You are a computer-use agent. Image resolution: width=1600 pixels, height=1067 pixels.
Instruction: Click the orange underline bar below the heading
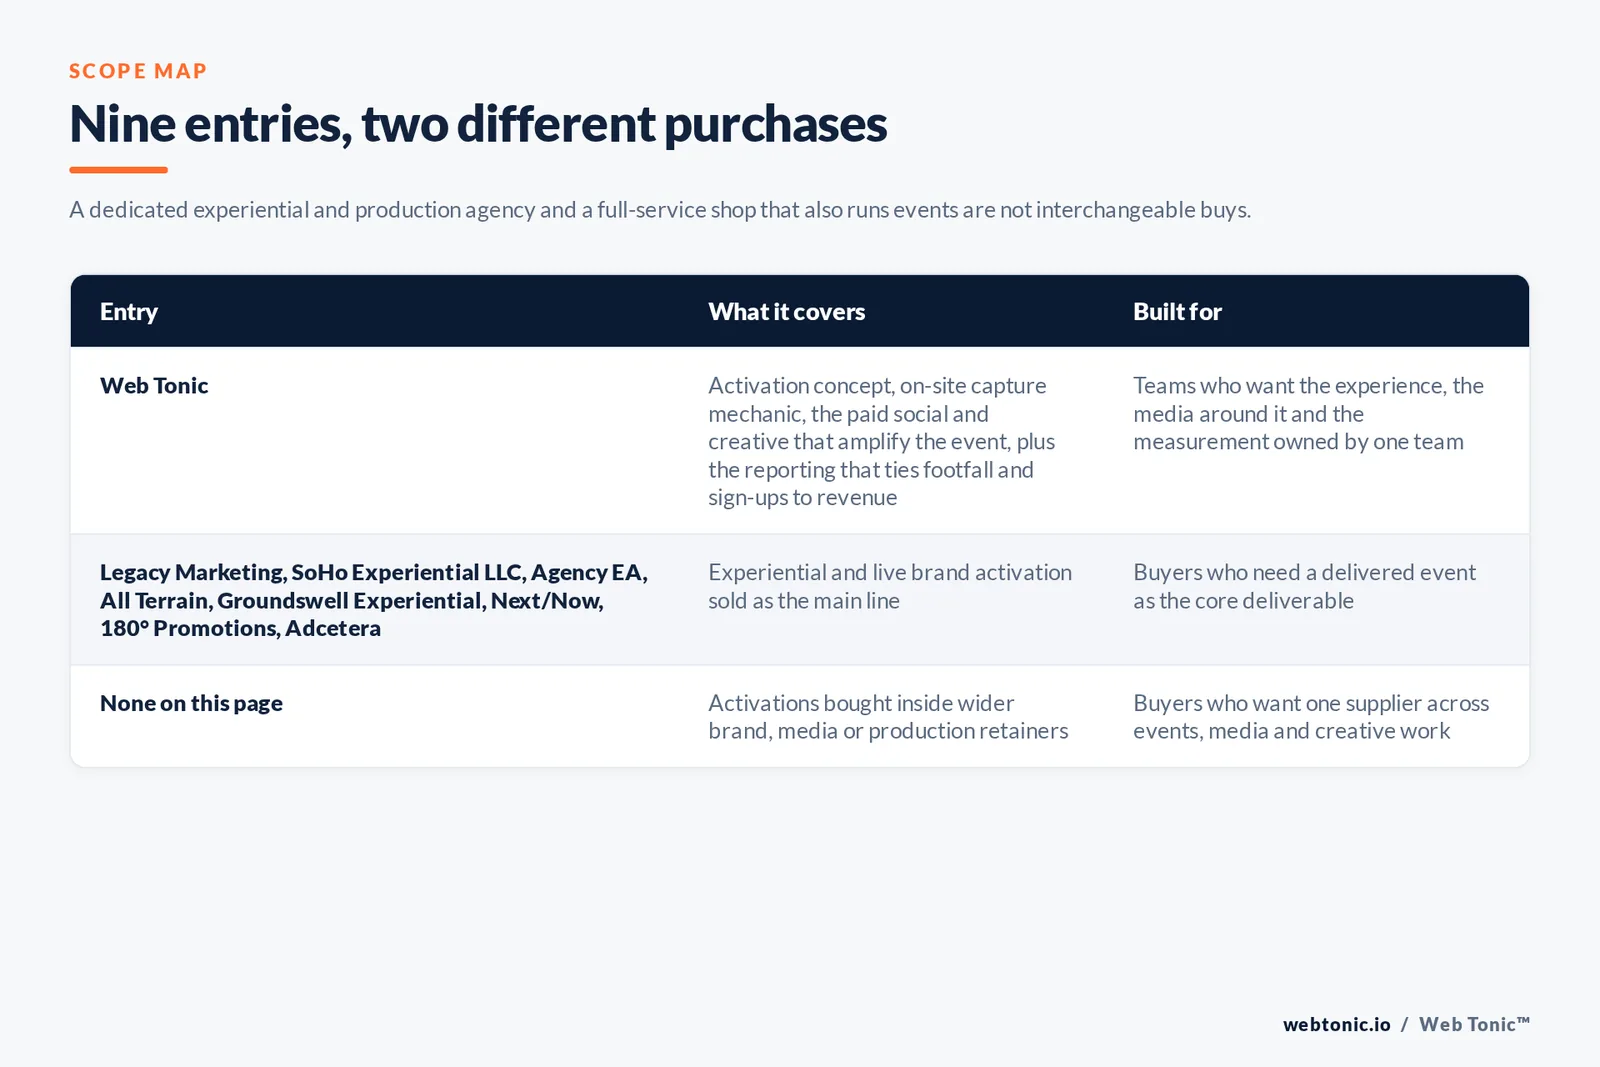pyautogui.click(x=118, y=170)
